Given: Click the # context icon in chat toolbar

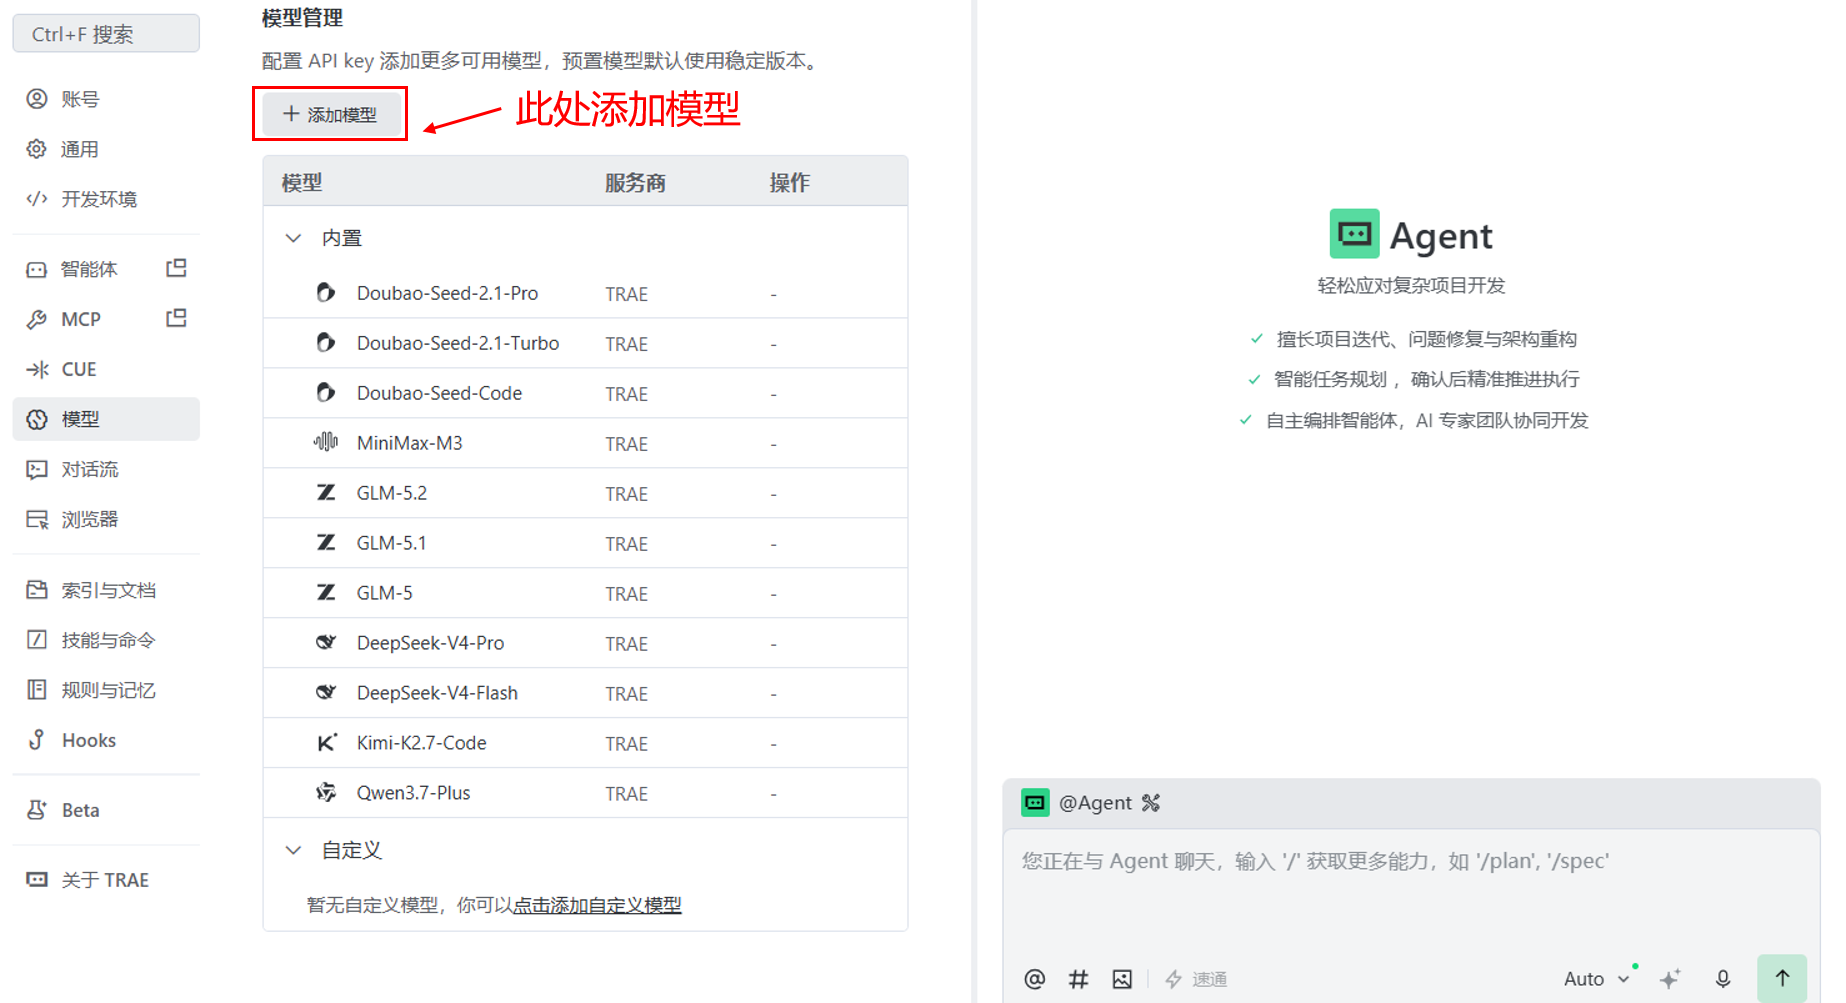Looking at the screenshot, I should [x=1078, y=979].
